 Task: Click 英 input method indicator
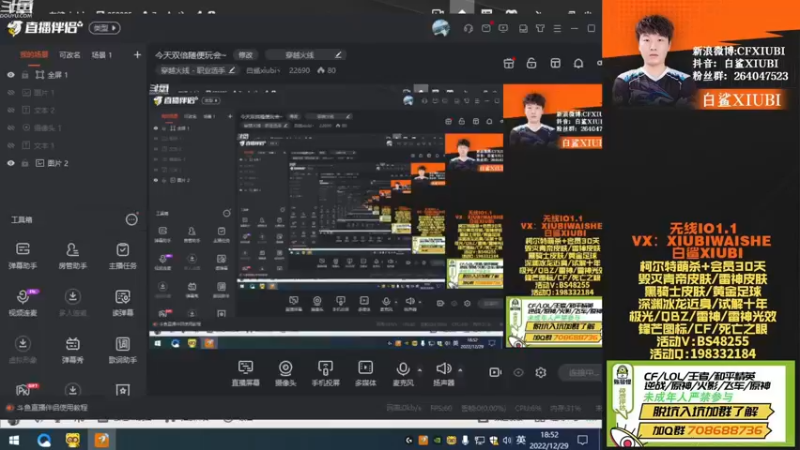[520, 440]
